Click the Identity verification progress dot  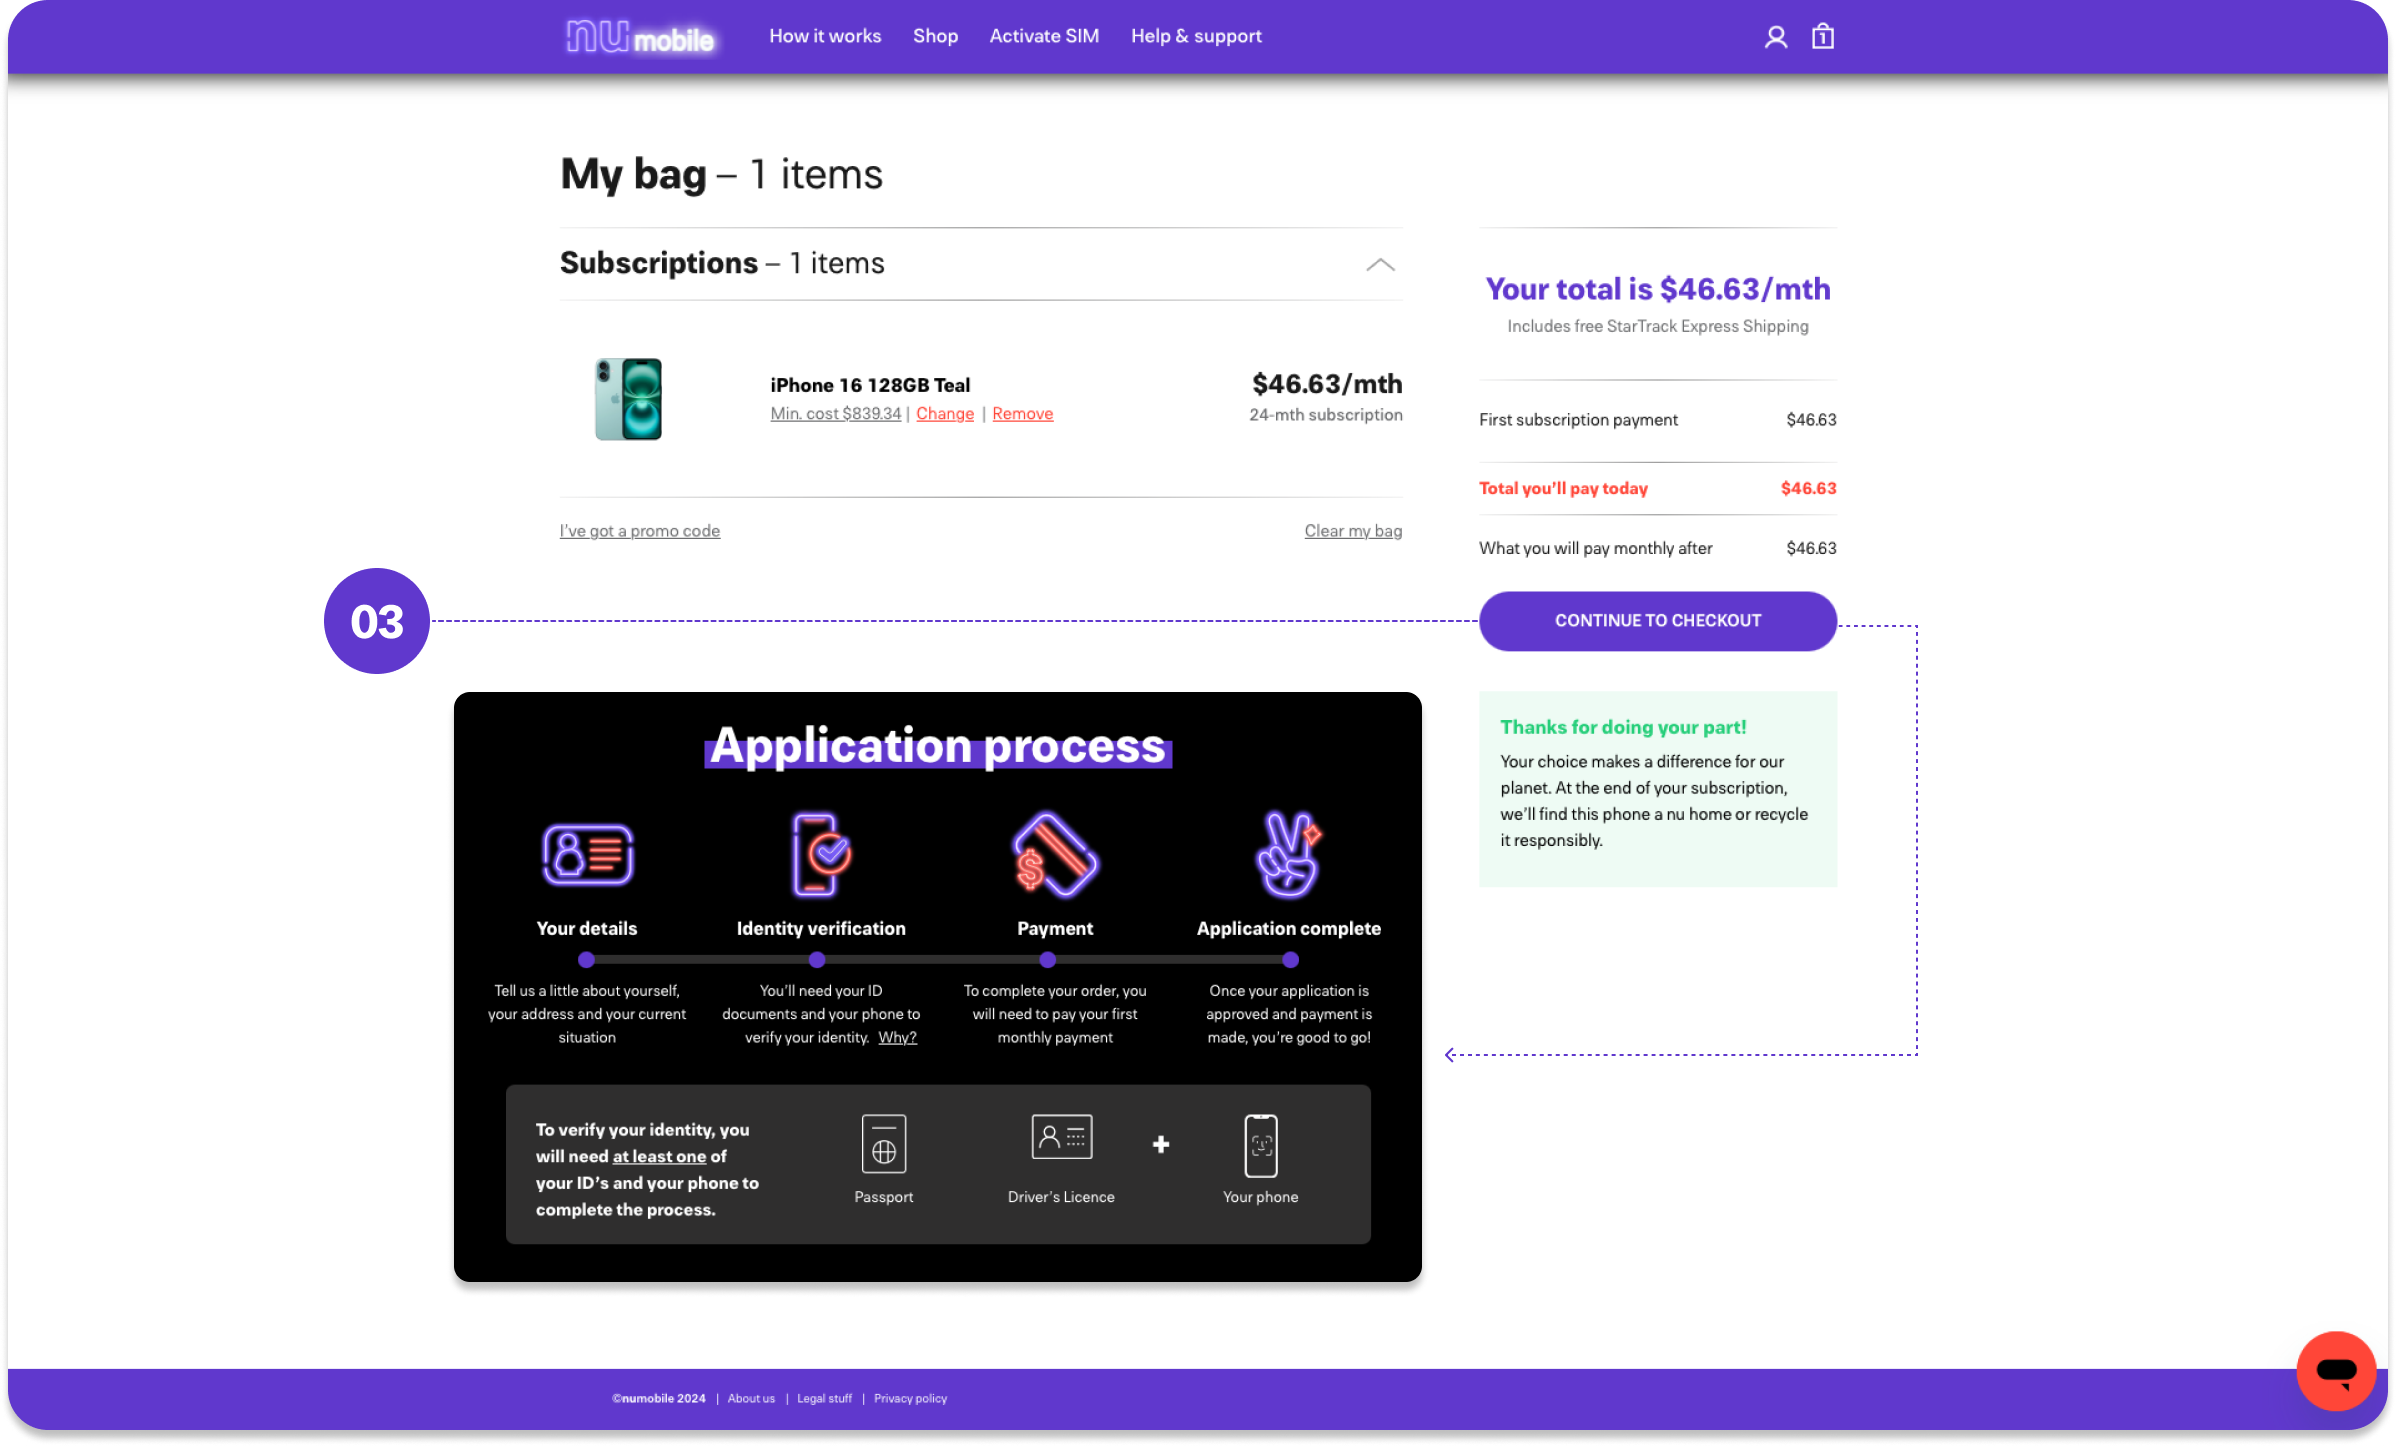(x=817, y=960)
